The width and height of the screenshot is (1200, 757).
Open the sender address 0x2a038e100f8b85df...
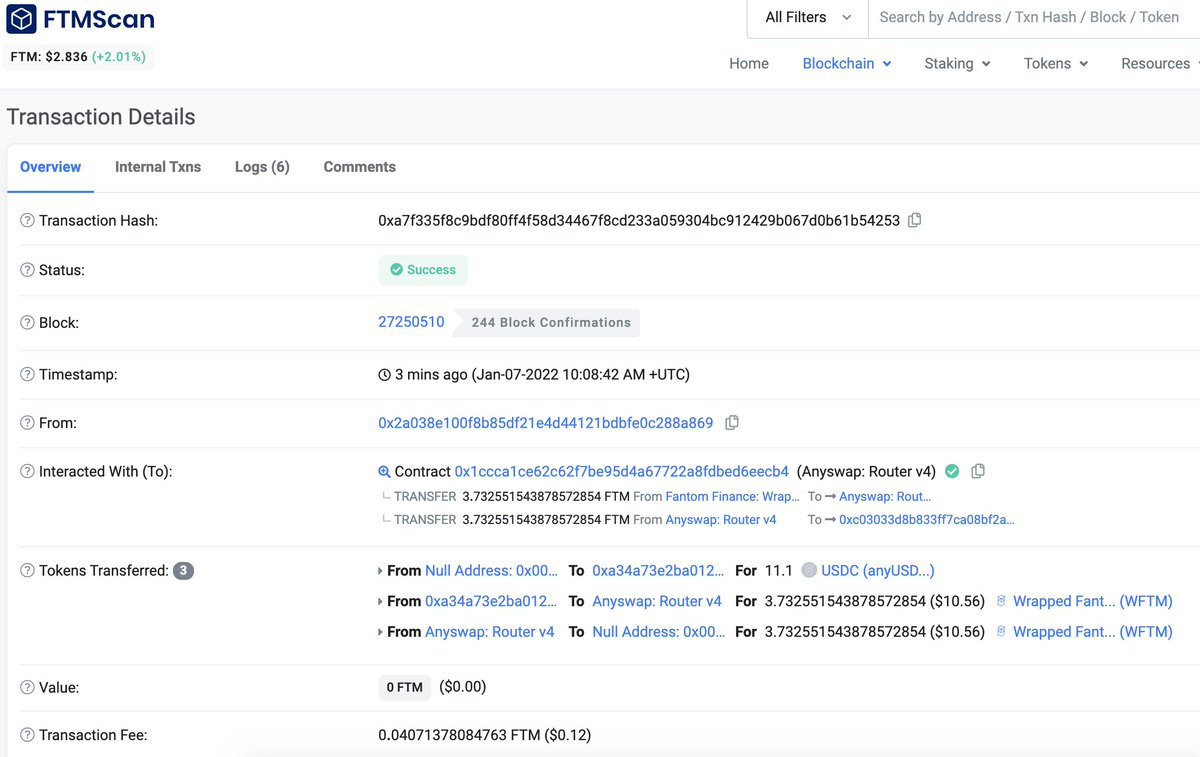point(546,423)
